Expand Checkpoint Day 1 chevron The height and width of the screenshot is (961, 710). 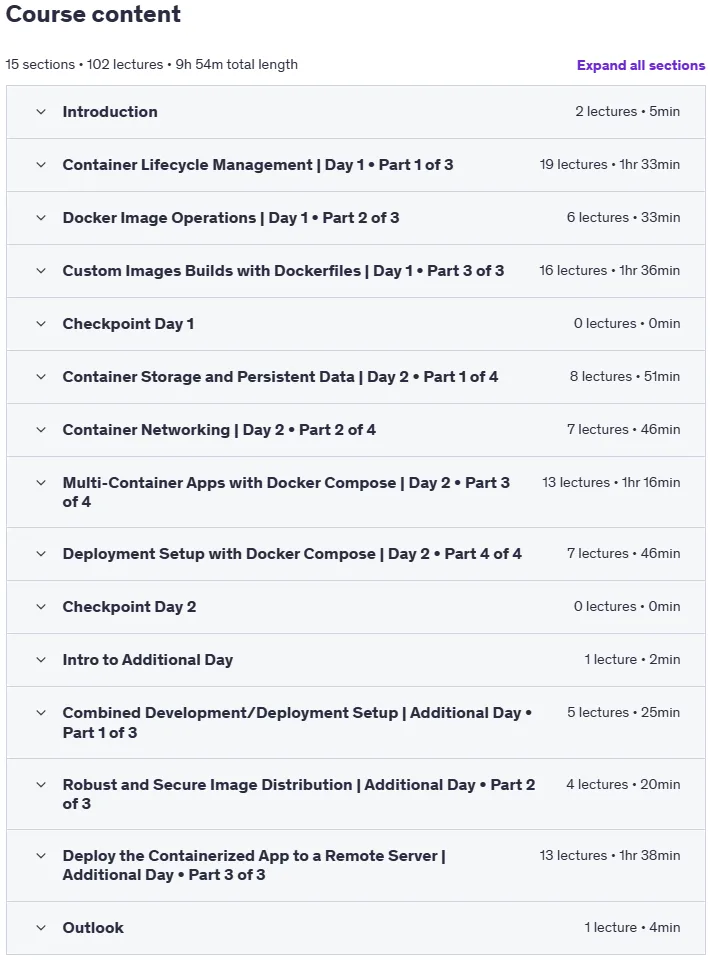41,324
